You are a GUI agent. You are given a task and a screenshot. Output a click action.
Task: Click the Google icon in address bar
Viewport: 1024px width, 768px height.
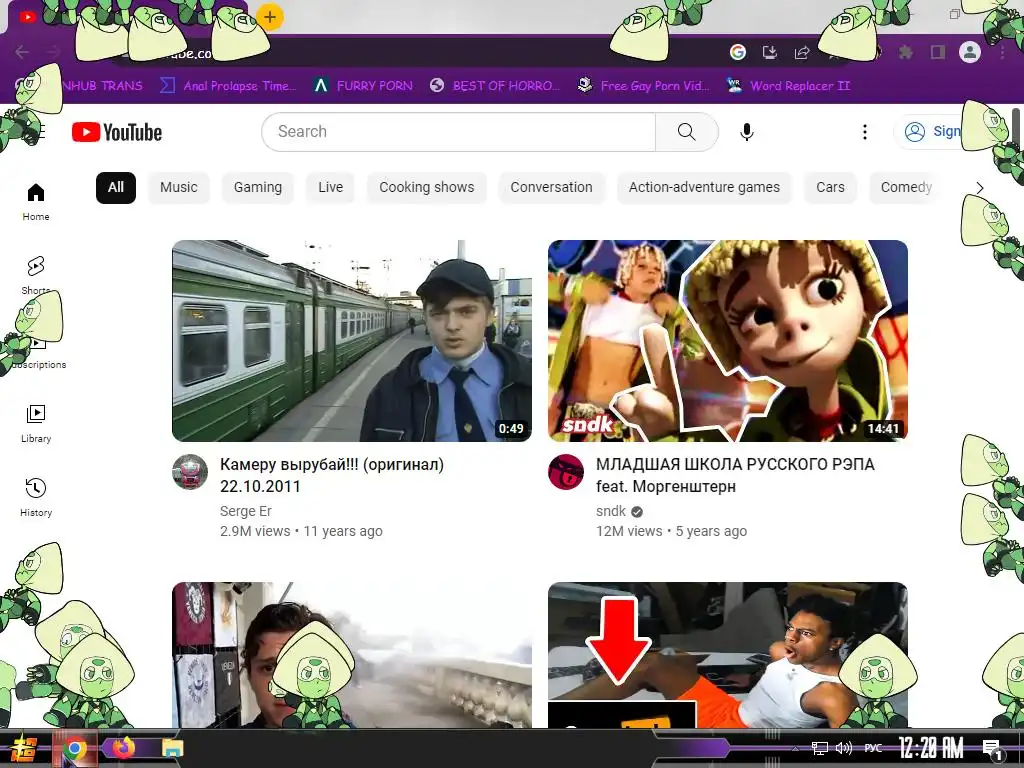point(737,52)
